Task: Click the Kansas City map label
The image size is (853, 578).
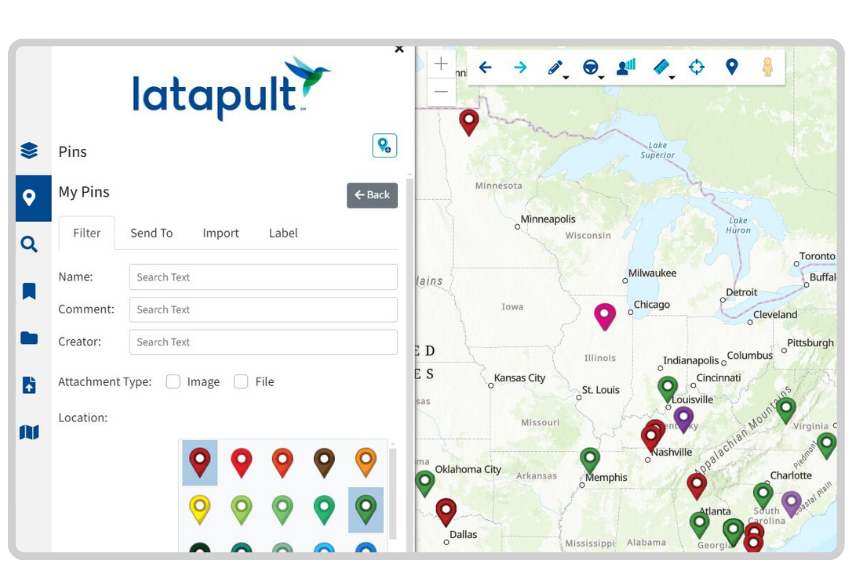Action: [520, 378]
